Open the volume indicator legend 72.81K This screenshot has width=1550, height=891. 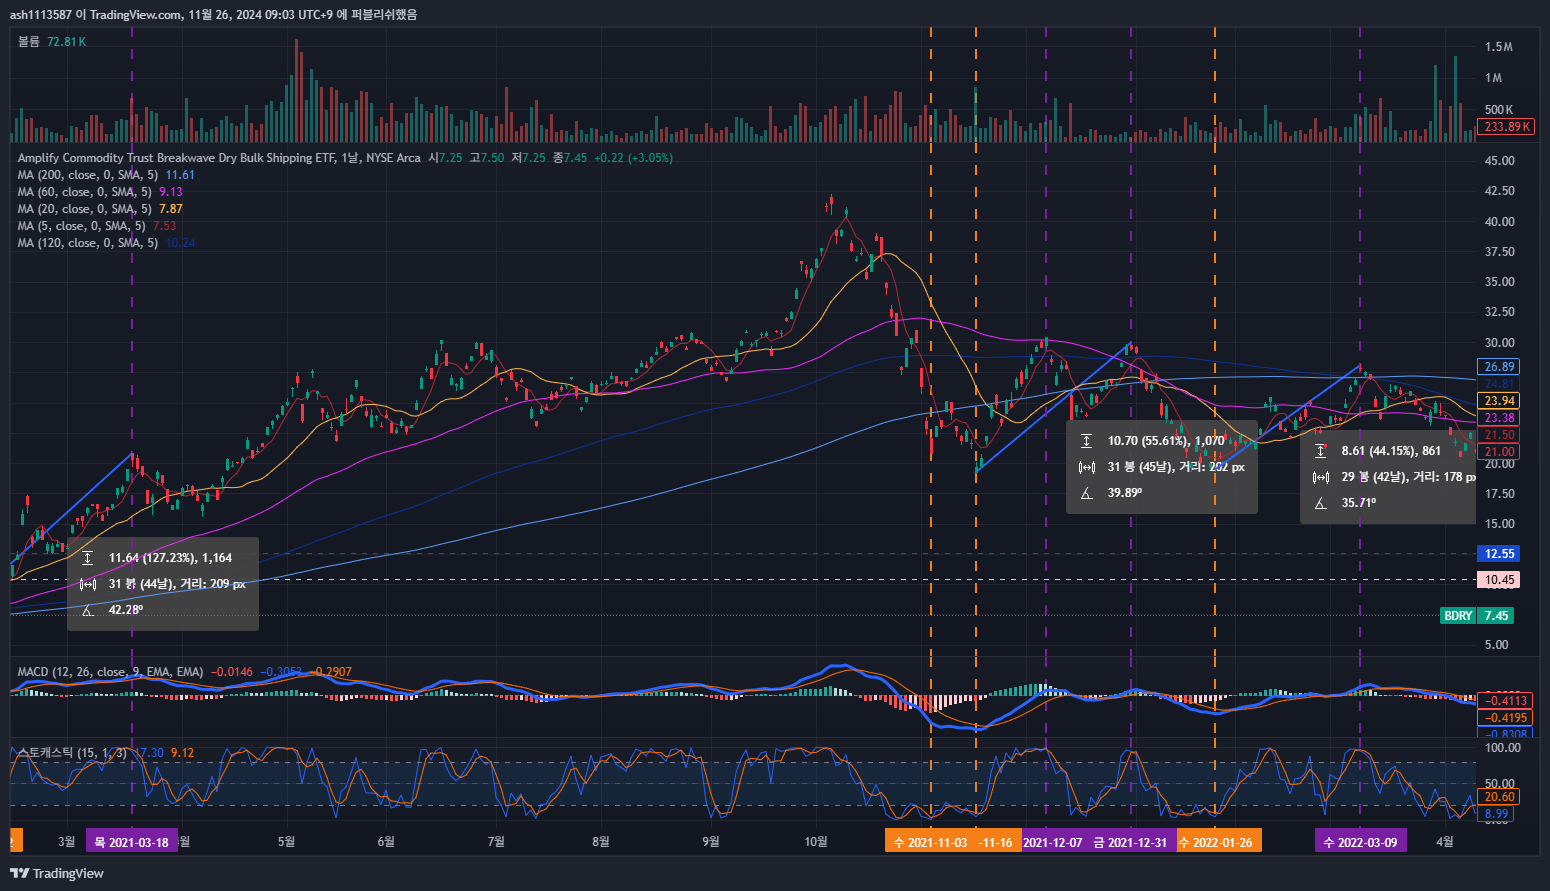tap(52, 42)
